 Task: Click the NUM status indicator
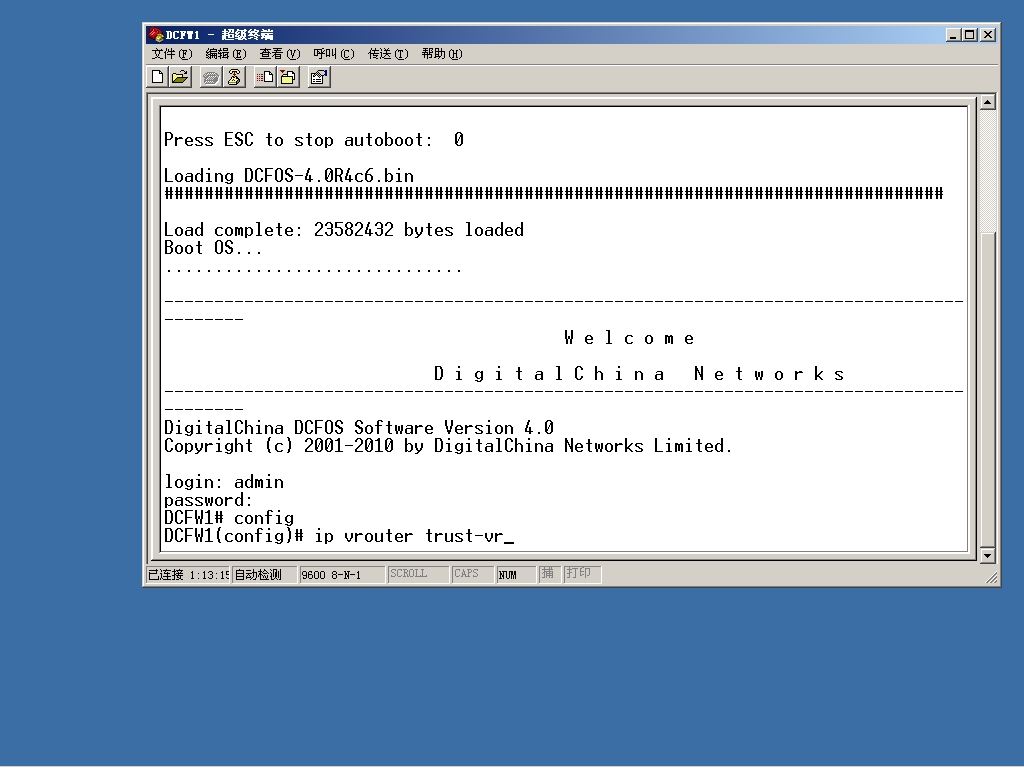coord(516,575)
